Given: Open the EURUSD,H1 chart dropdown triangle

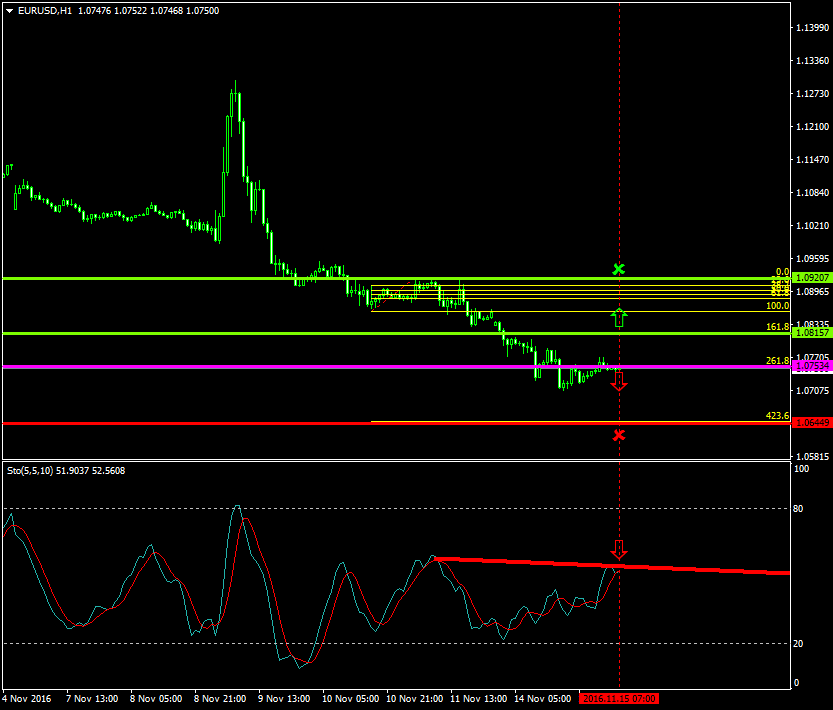Looking at the screenshot, I should pos(10,10).
